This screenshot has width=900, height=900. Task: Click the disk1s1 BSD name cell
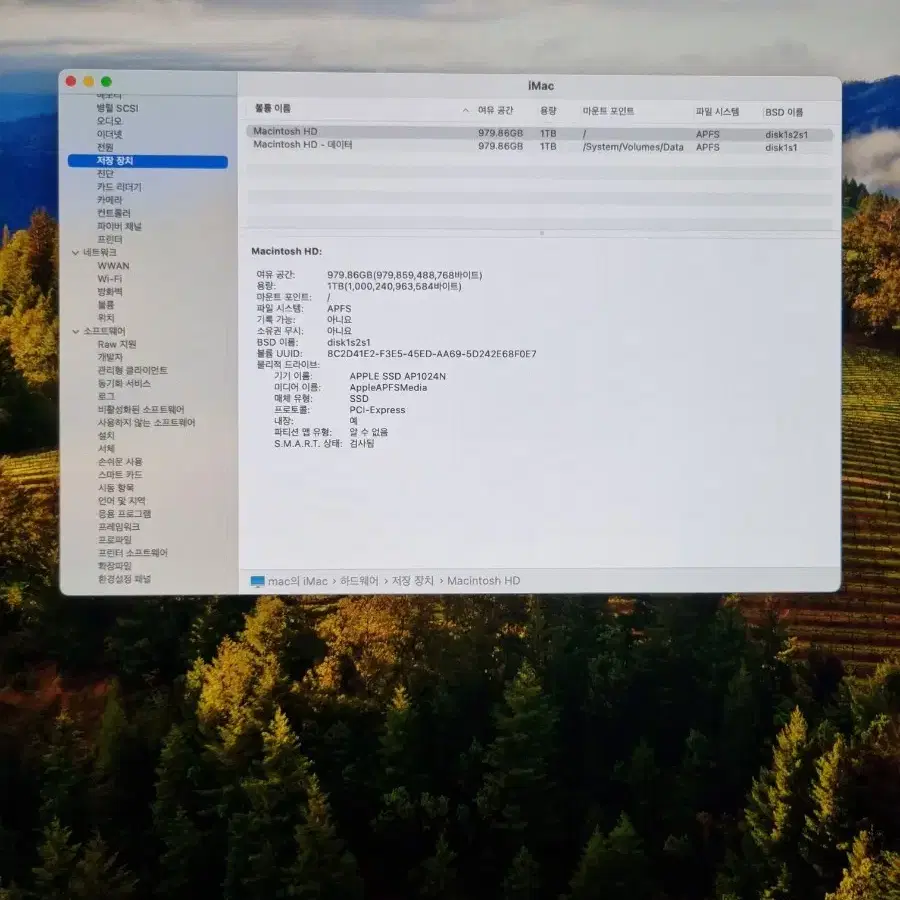(x=781, y=148)
